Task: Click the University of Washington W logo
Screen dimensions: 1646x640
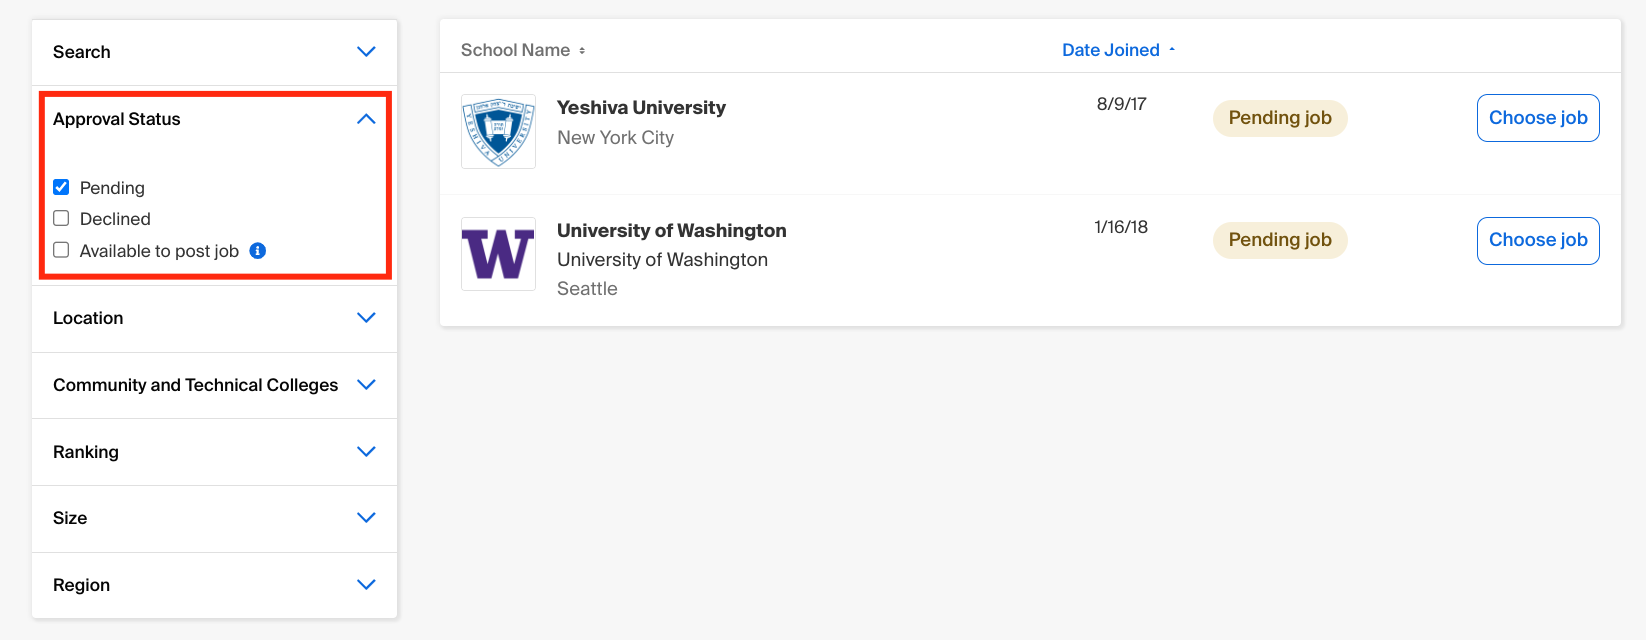Action: (498, 254)
